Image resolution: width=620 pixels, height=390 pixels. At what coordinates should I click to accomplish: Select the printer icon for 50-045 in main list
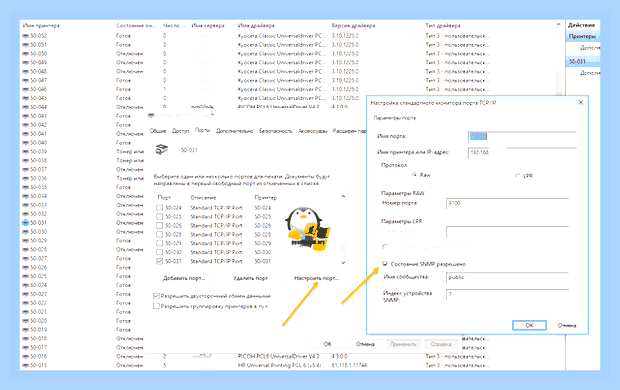click(x=26, y=98)
